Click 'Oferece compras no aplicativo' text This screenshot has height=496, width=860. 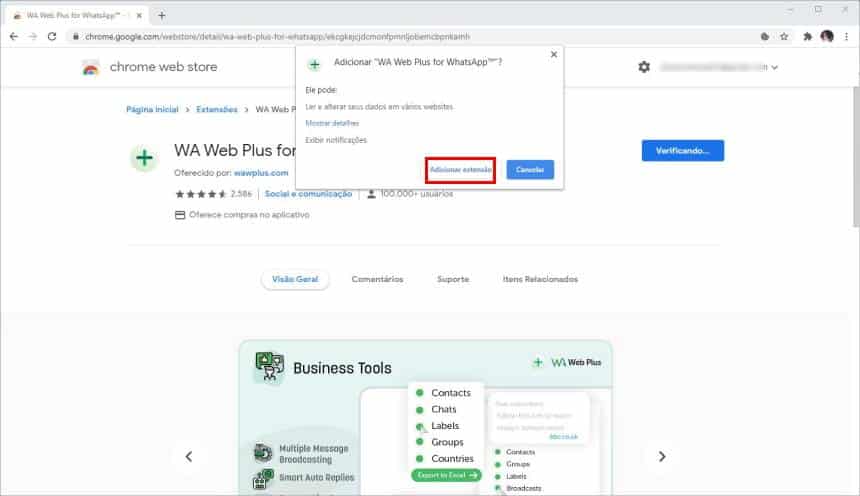tap(249, 215)
